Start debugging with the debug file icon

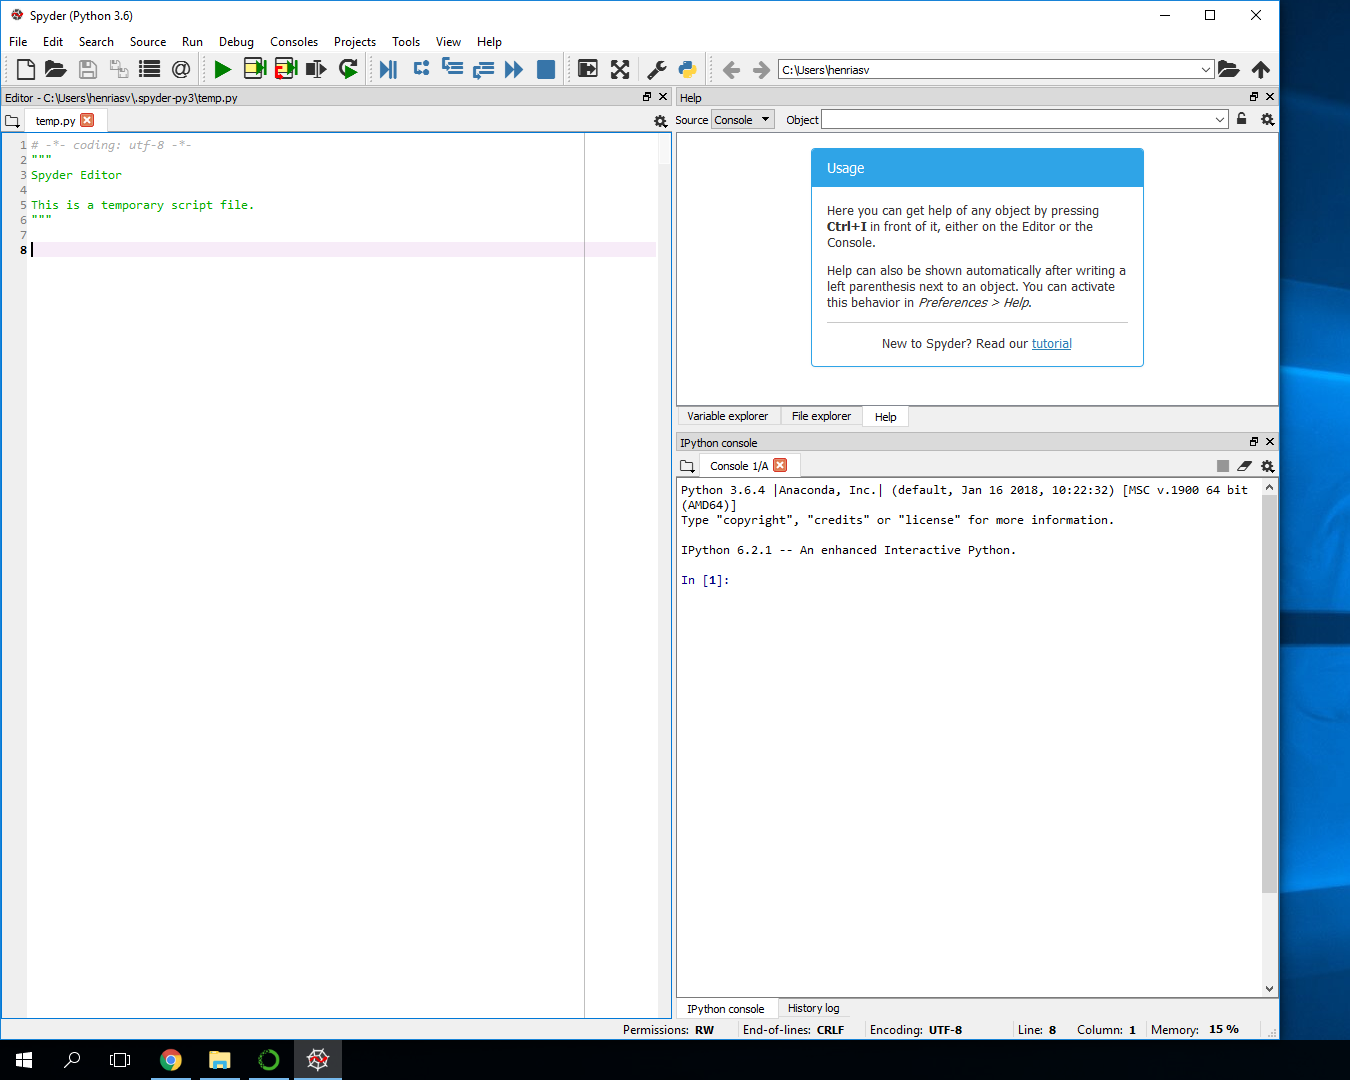(x=389, y=69)
